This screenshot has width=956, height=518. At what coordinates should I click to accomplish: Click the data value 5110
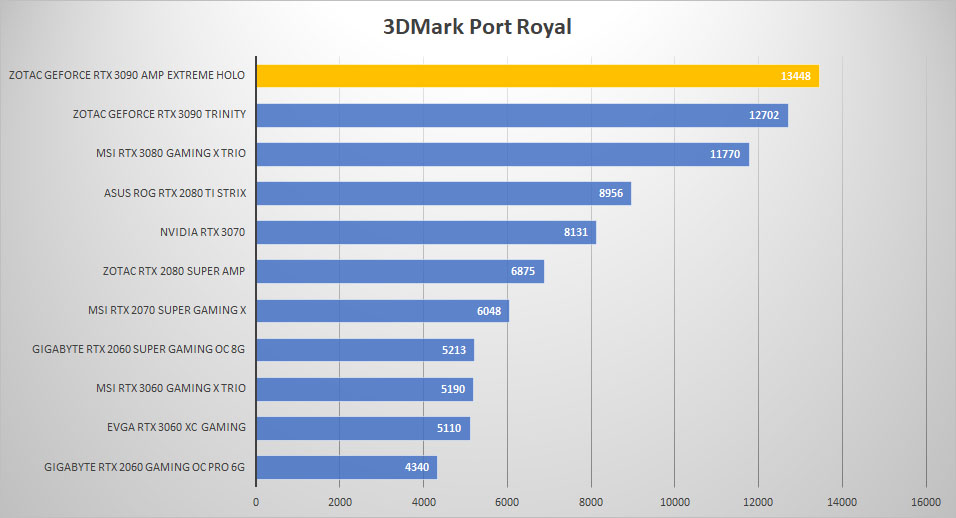coord(449,428)
